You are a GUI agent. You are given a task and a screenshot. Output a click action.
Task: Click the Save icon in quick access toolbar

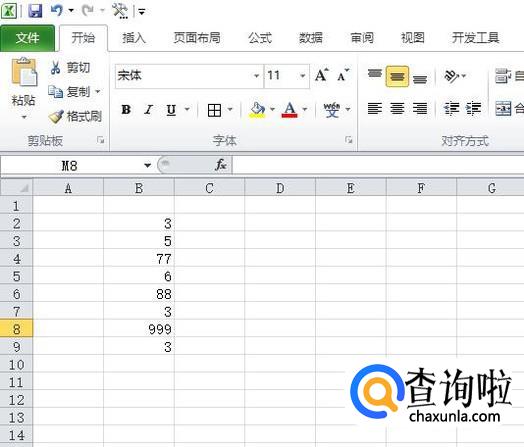35,10
